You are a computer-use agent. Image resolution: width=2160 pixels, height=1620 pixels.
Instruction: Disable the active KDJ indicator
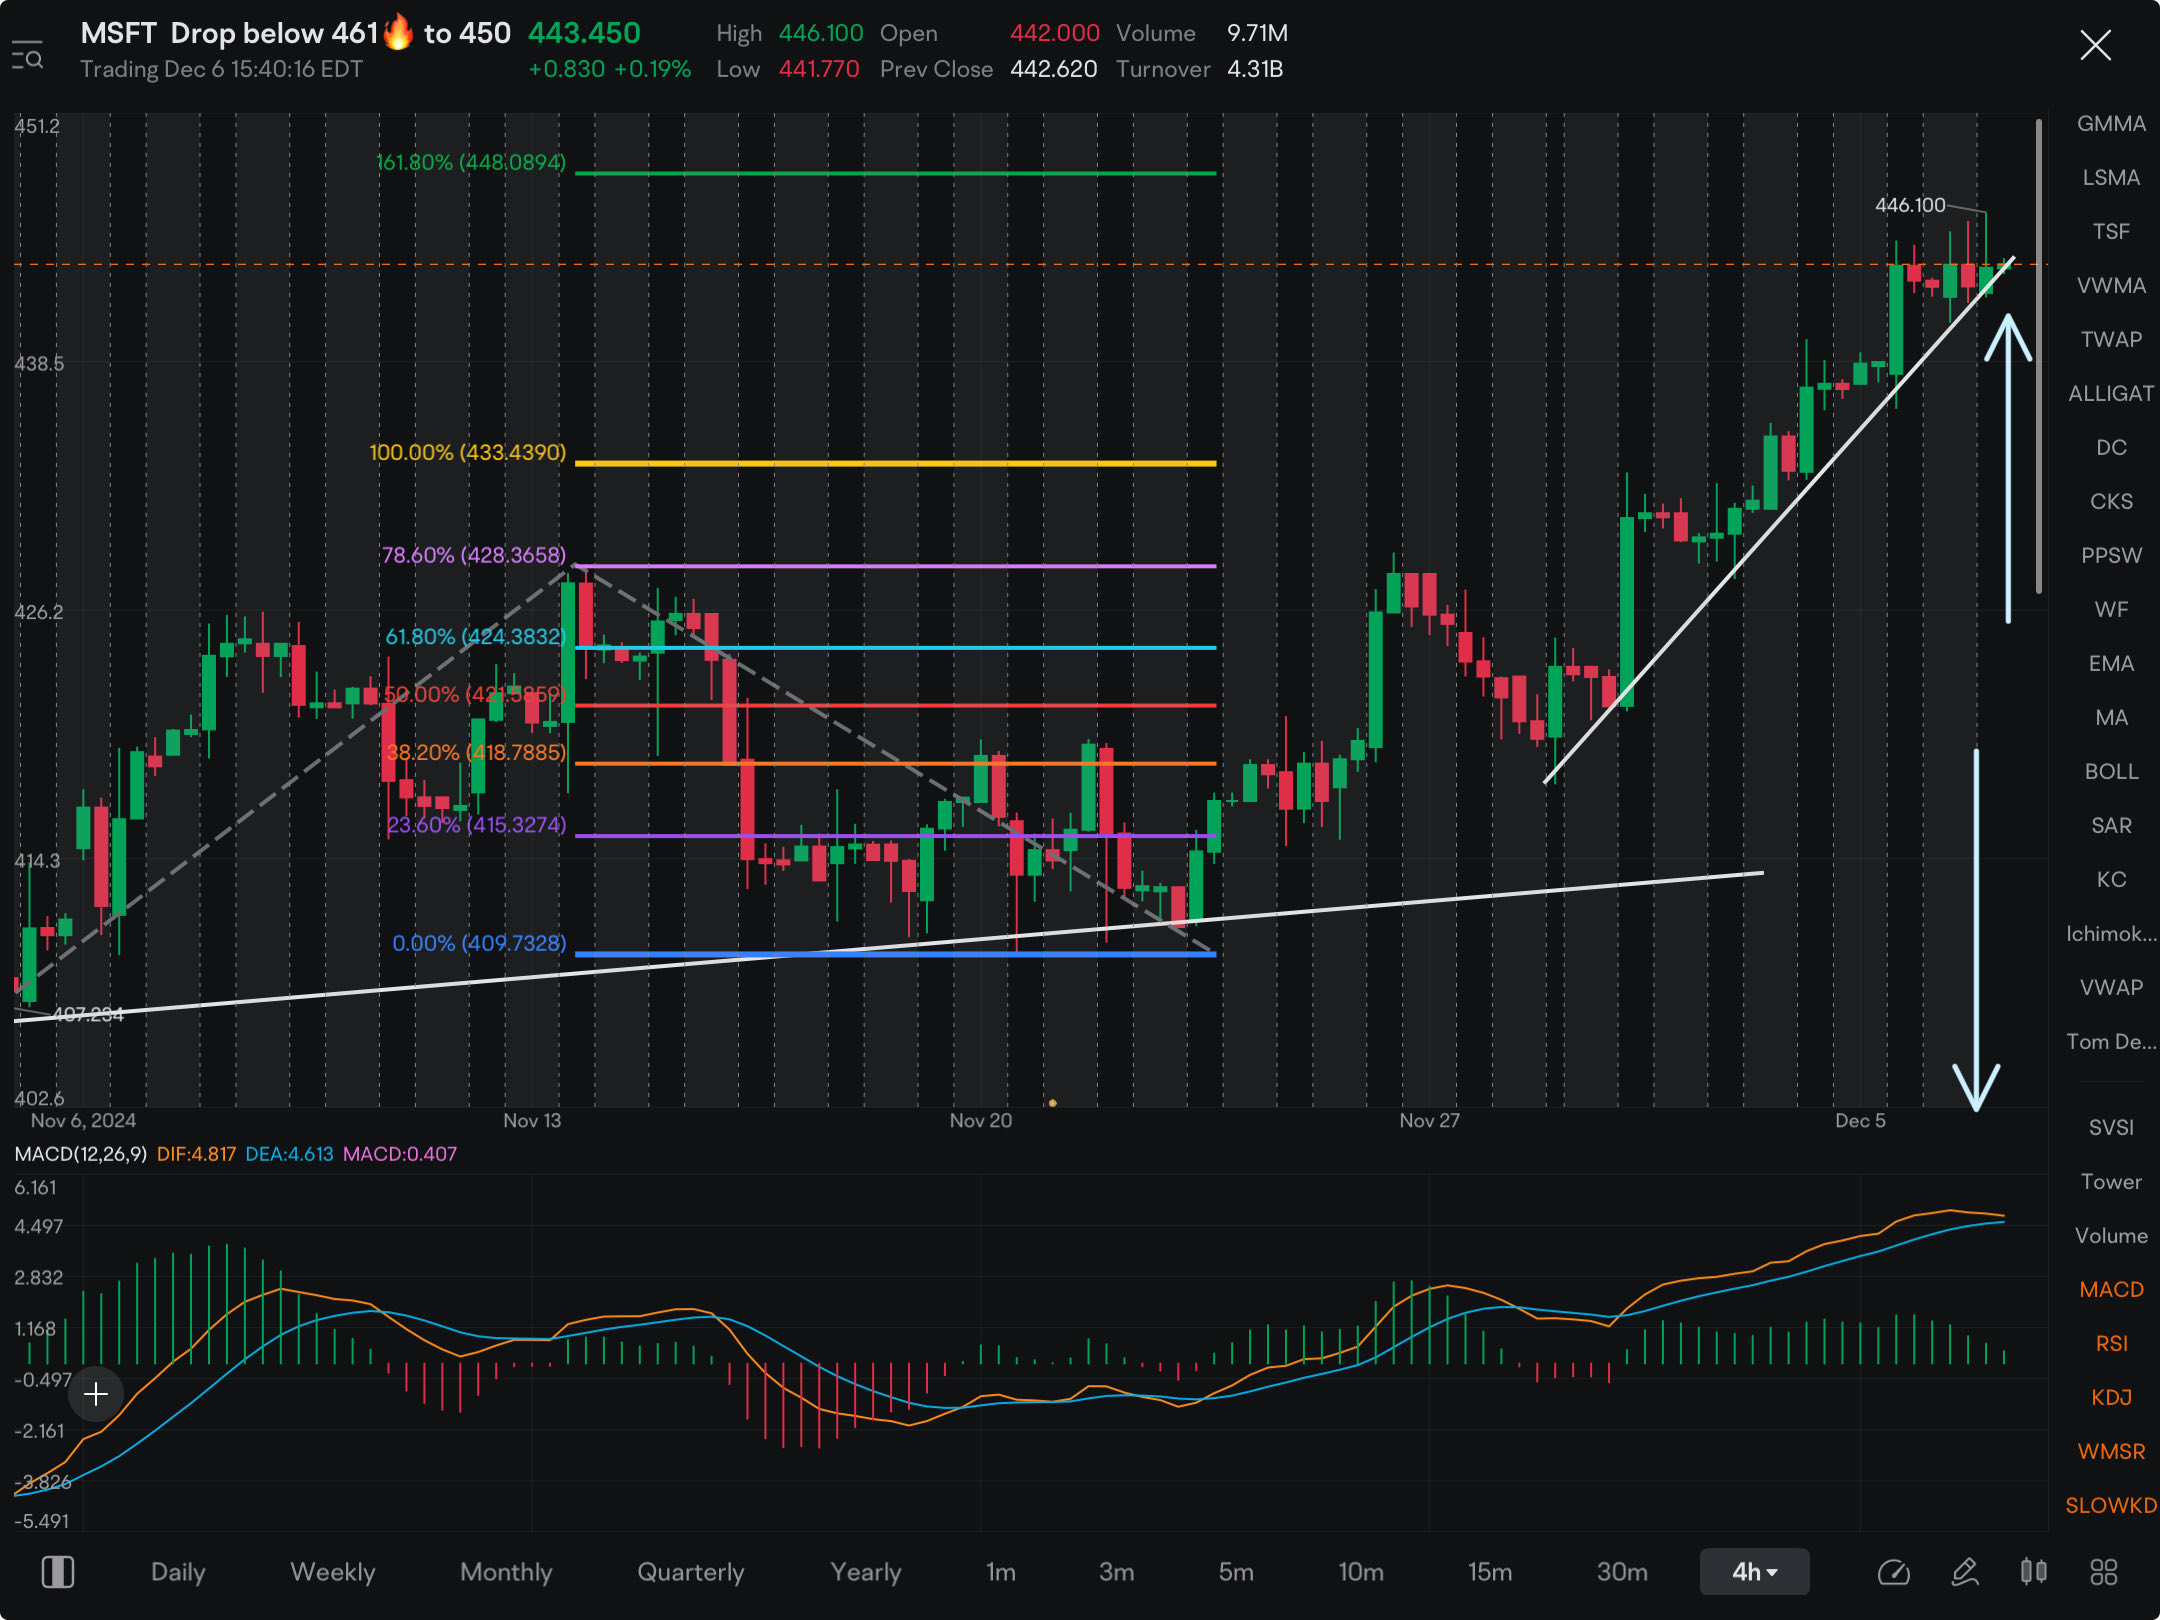point(2111,1398)
